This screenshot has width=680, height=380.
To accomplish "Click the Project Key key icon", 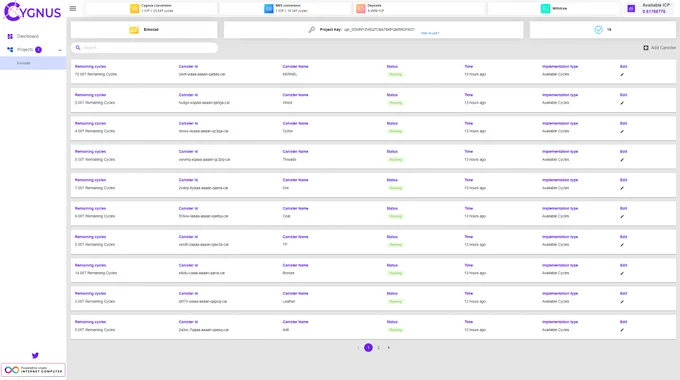I will tap(311, 29).
